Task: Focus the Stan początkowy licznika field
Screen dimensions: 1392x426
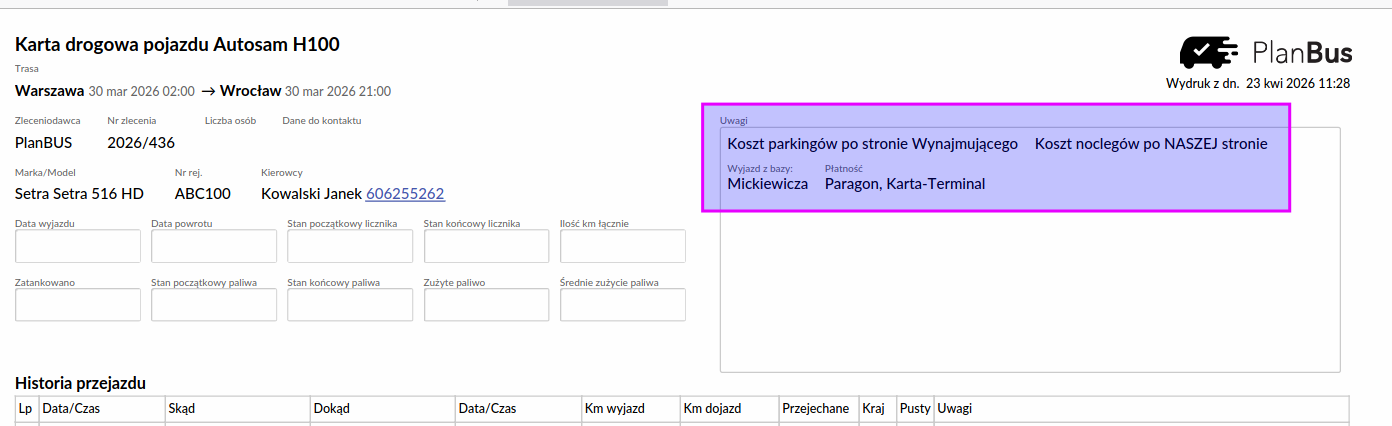Action: click(x=350, y=246)
